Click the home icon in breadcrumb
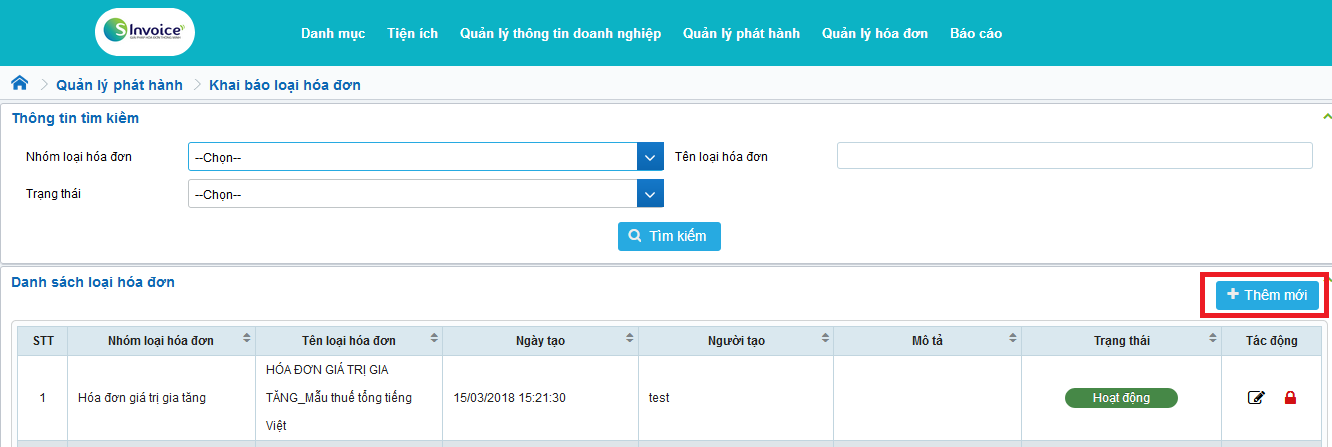Screen dimensions: 1332x447 tap(19, 84)
